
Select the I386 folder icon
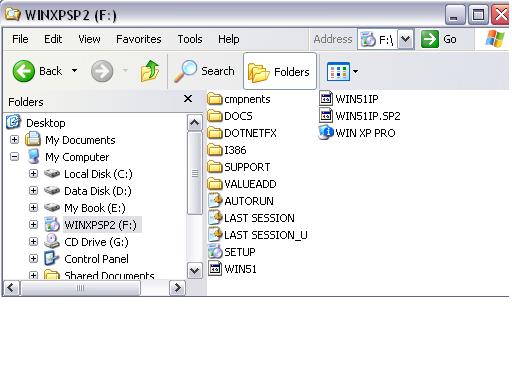tap(215, 150)
